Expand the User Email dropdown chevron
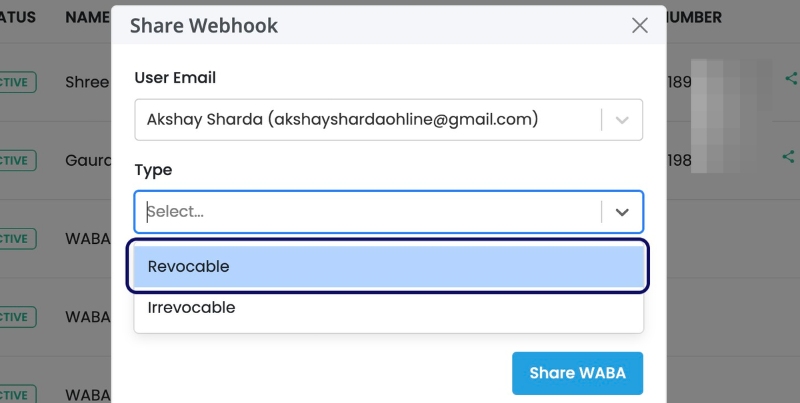800x403 pixels. pyautogui.click(x=622, y=119)
